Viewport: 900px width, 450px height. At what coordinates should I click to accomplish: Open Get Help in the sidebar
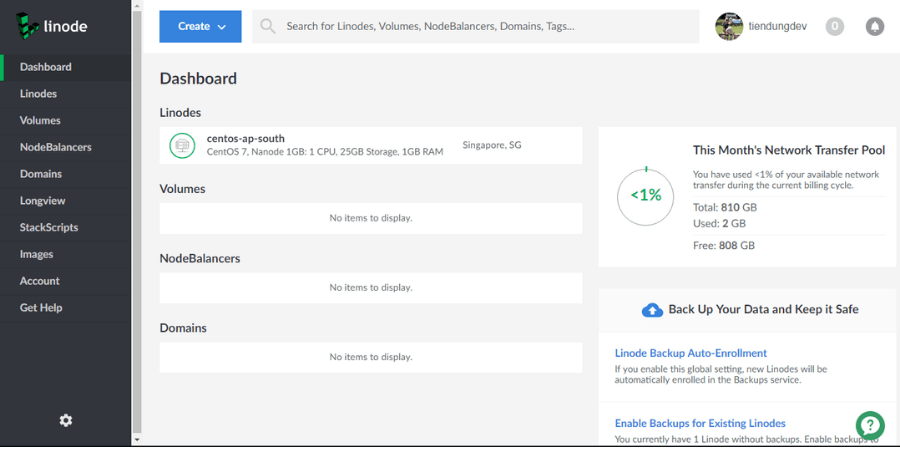pos(65,308)
